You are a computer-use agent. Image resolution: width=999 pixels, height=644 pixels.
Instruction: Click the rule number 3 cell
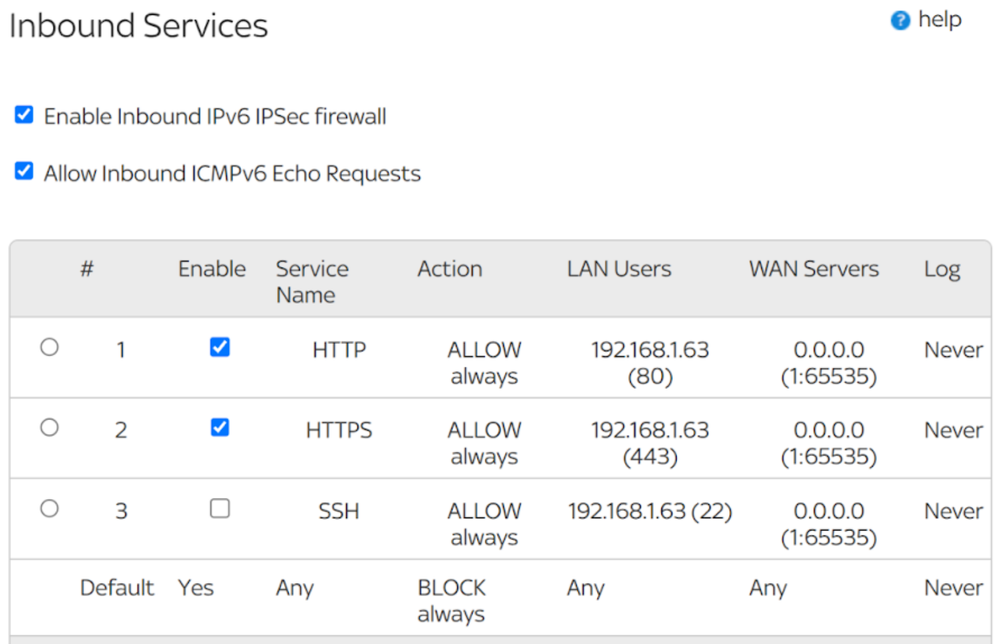pos(121,511)
